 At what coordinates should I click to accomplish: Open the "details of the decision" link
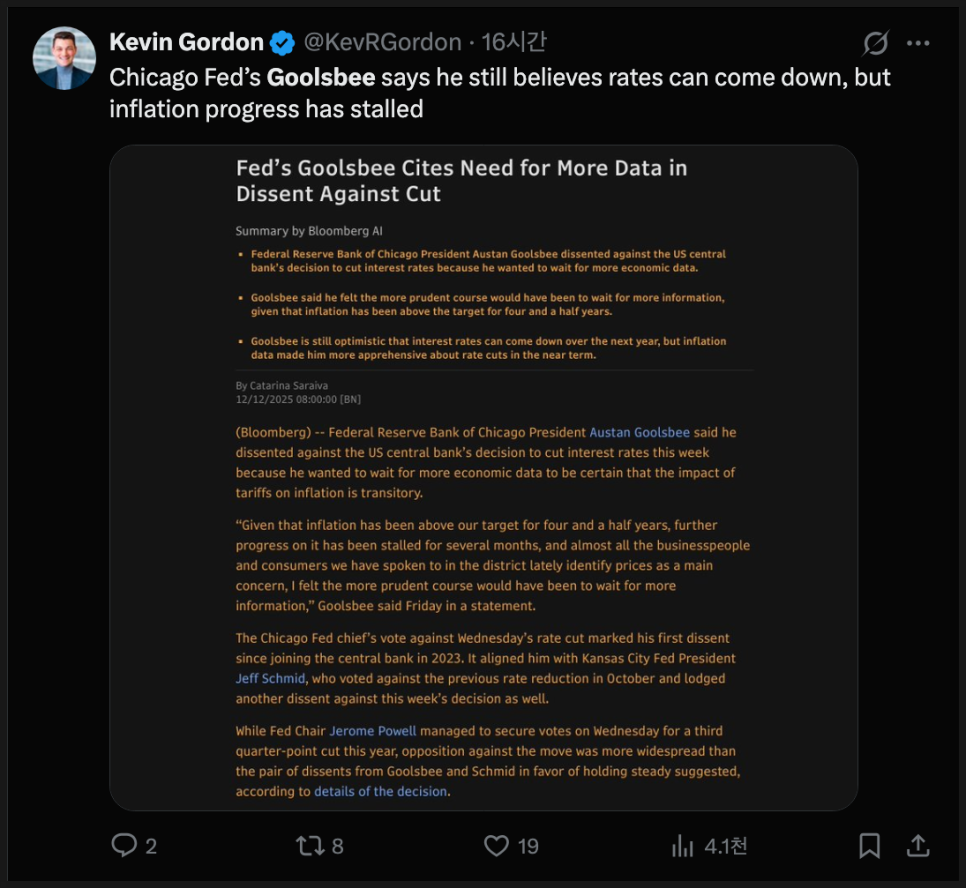(380, 791)
